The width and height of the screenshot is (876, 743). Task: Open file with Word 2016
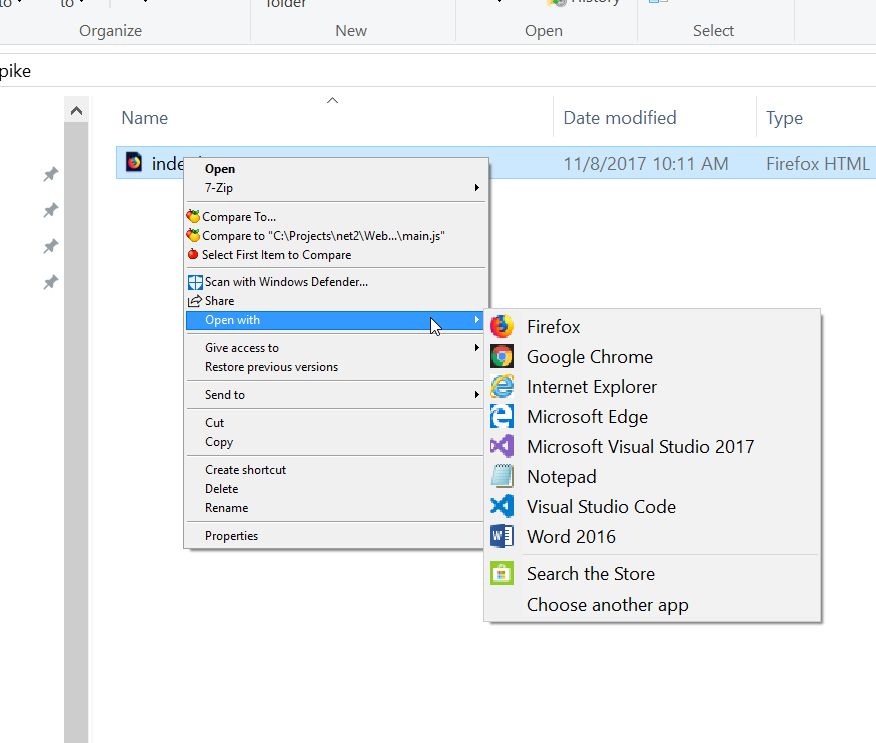point(652,536)
